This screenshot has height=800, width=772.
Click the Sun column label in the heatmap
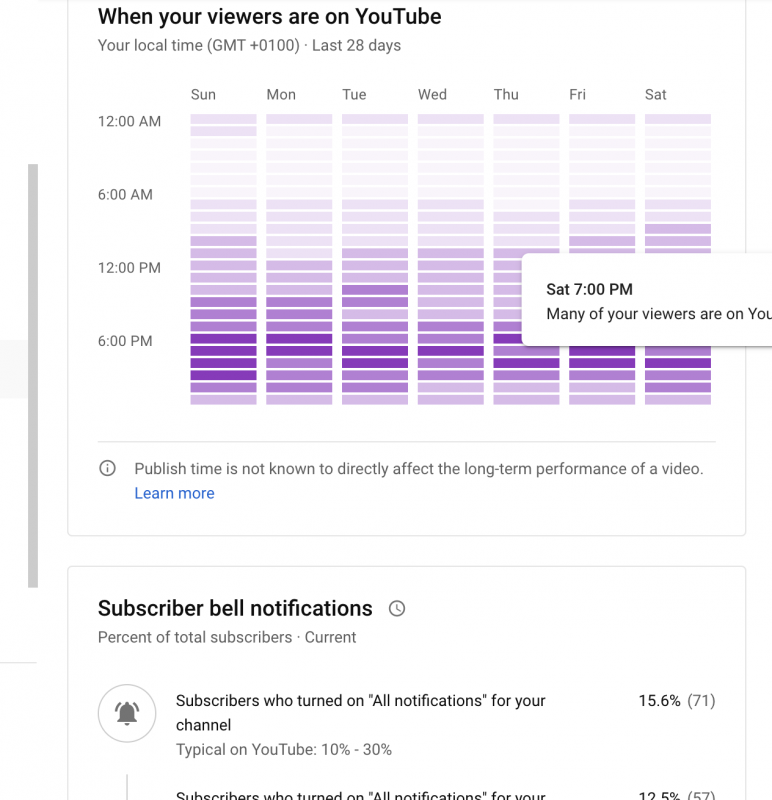(x=203, y=95)
